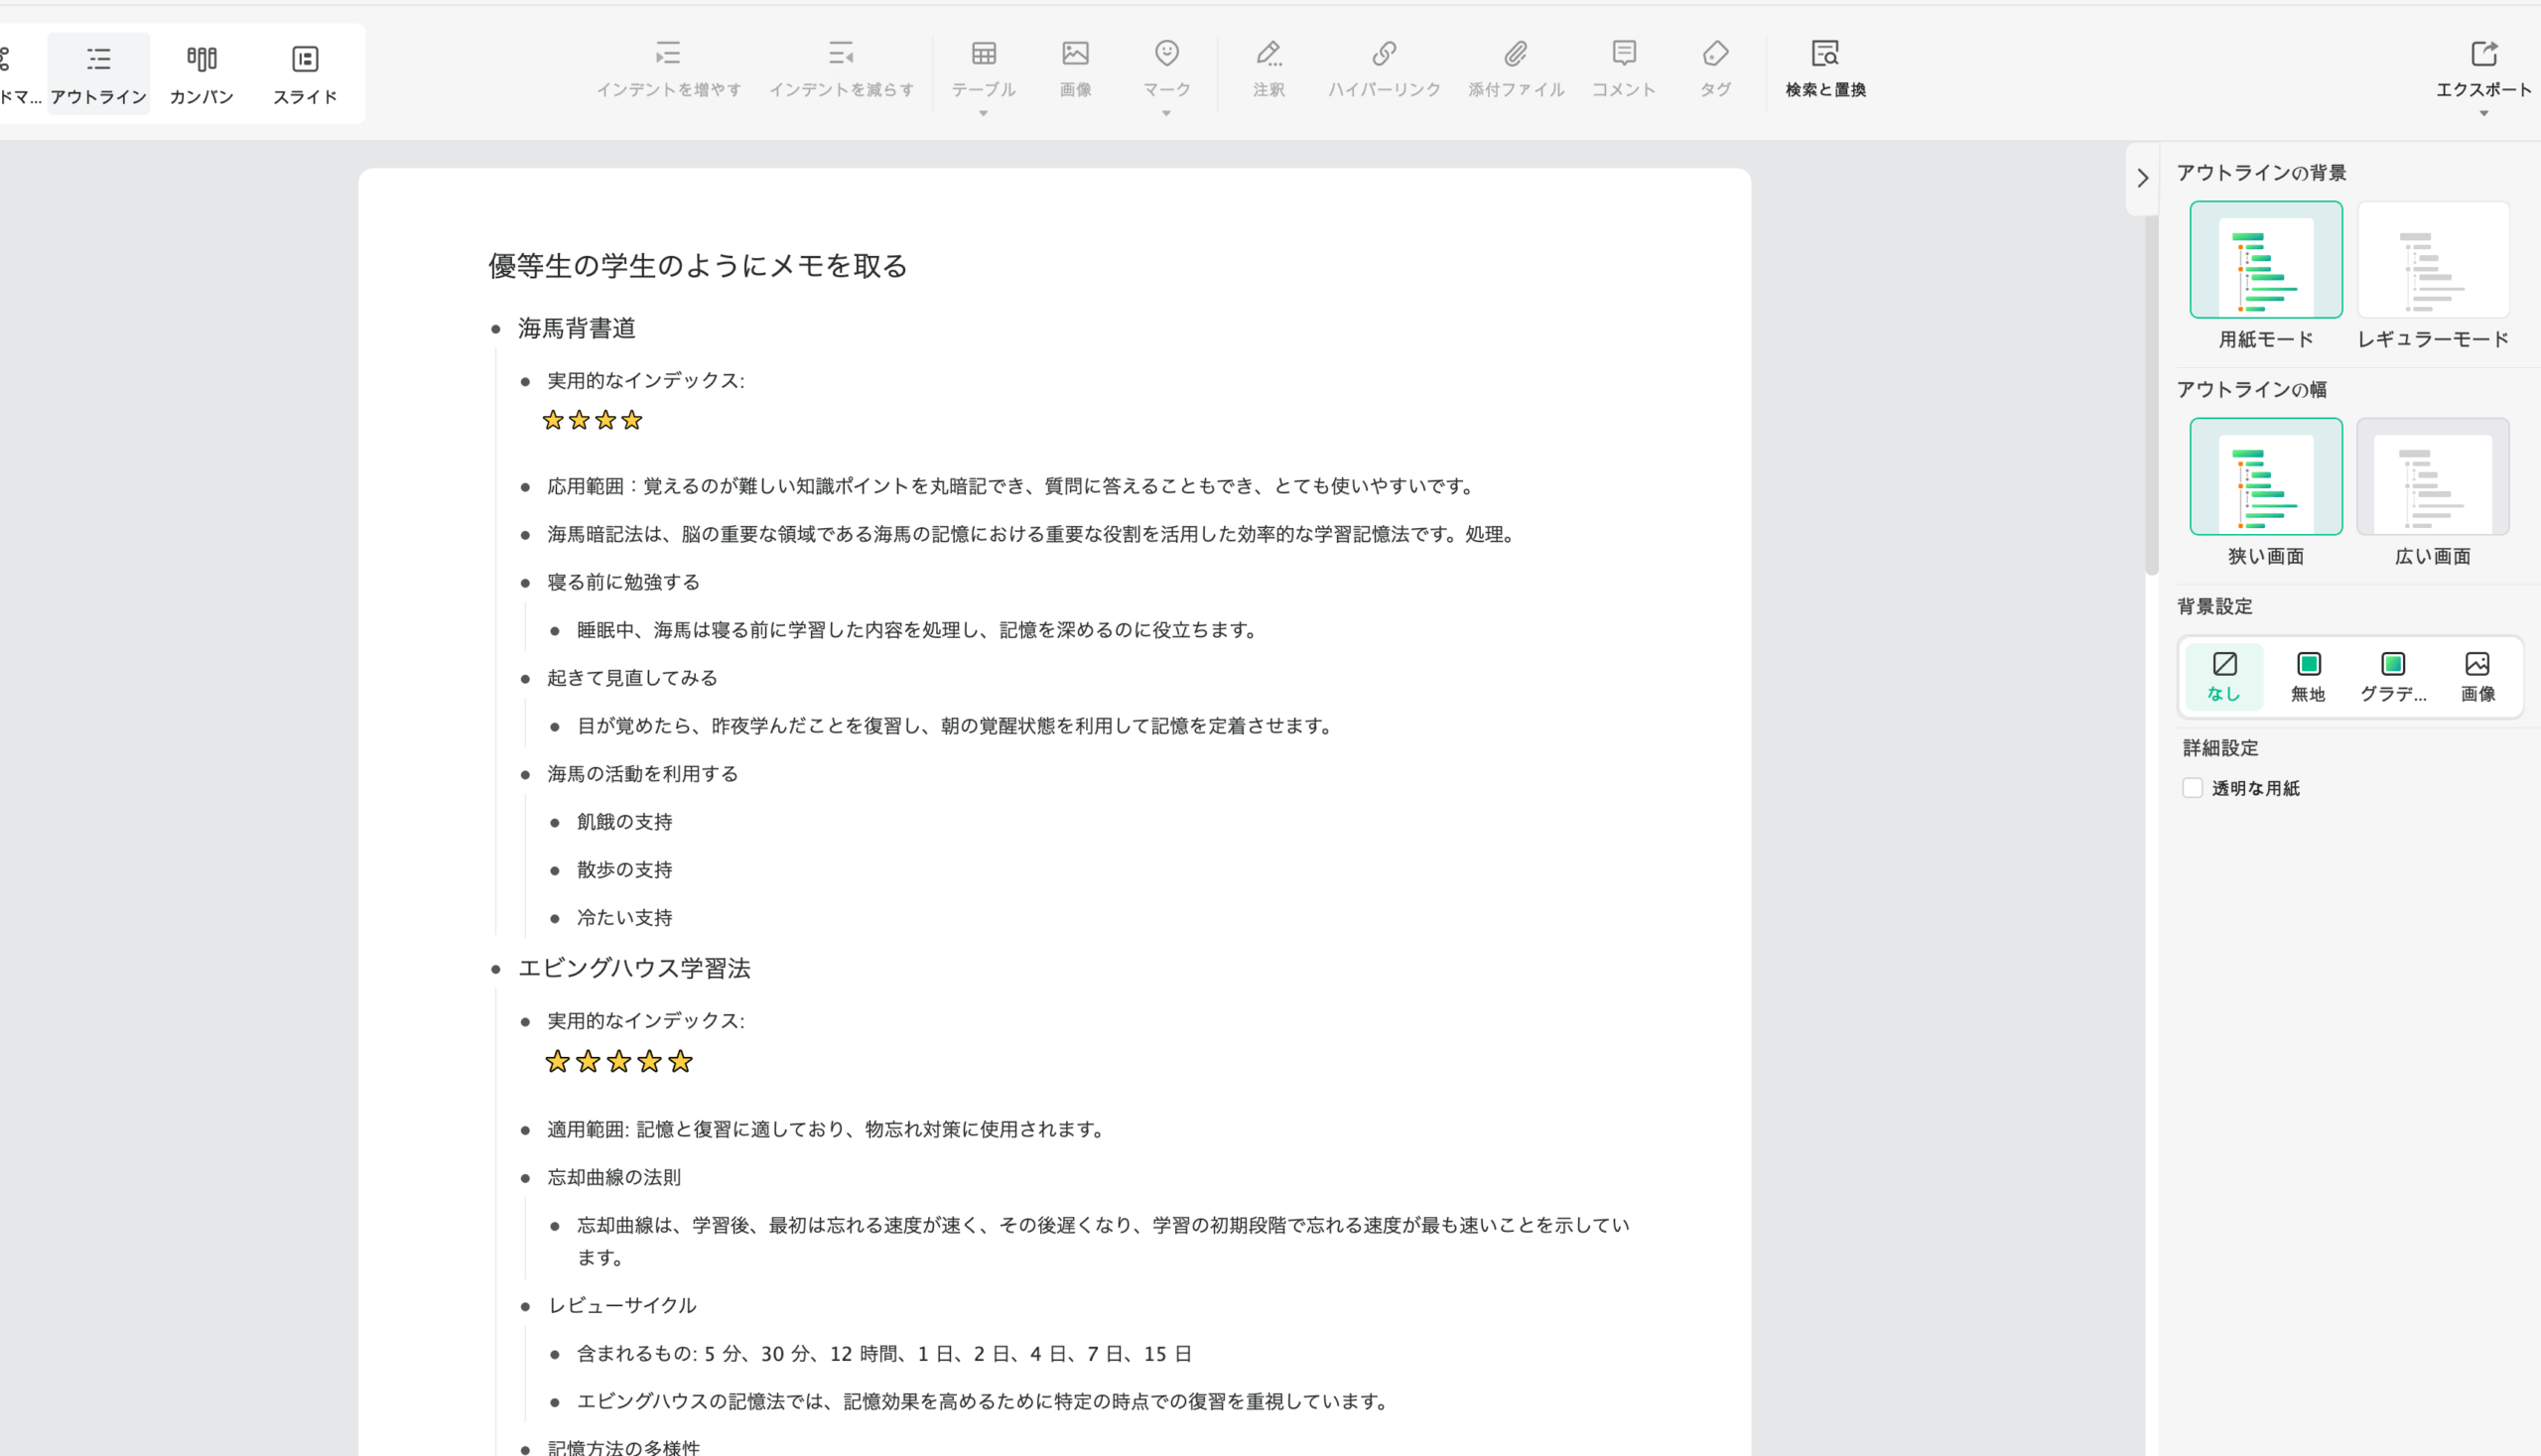Insert an image via 画像 toolbar icon
Viewport: 2541px width, 1456px height.
click(x=1075, y=54)
